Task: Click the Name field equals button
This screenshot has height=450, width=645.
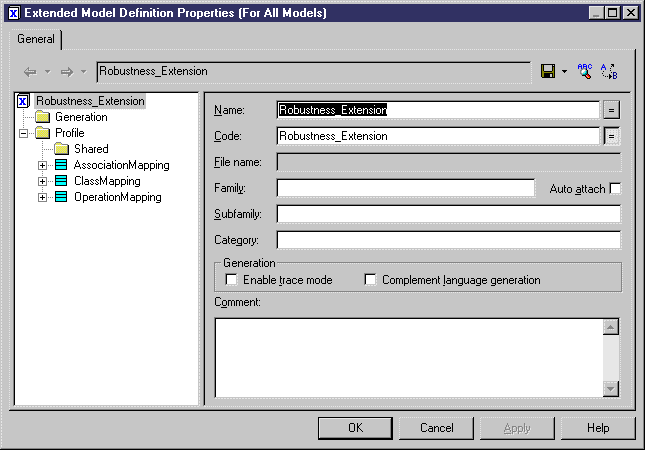Action: [x=612, y=110]
